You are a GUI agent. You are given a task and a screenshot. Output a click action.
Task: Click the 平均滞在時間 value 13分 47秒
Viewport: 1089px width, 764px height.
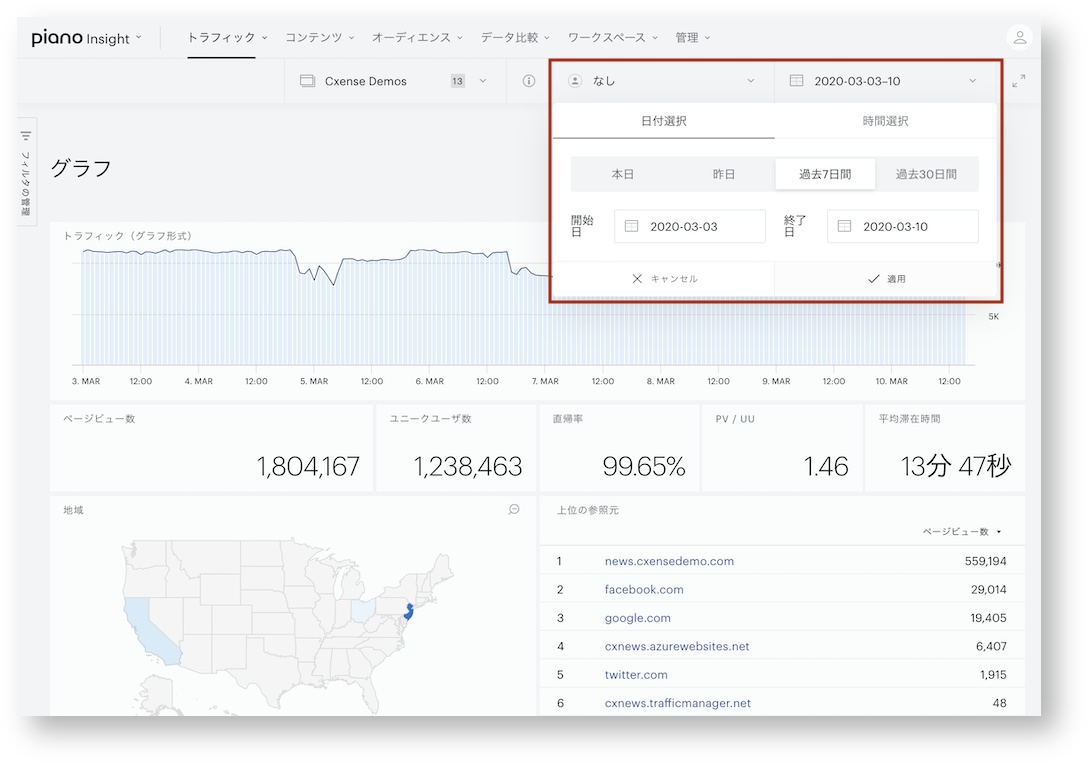(956, 466)
